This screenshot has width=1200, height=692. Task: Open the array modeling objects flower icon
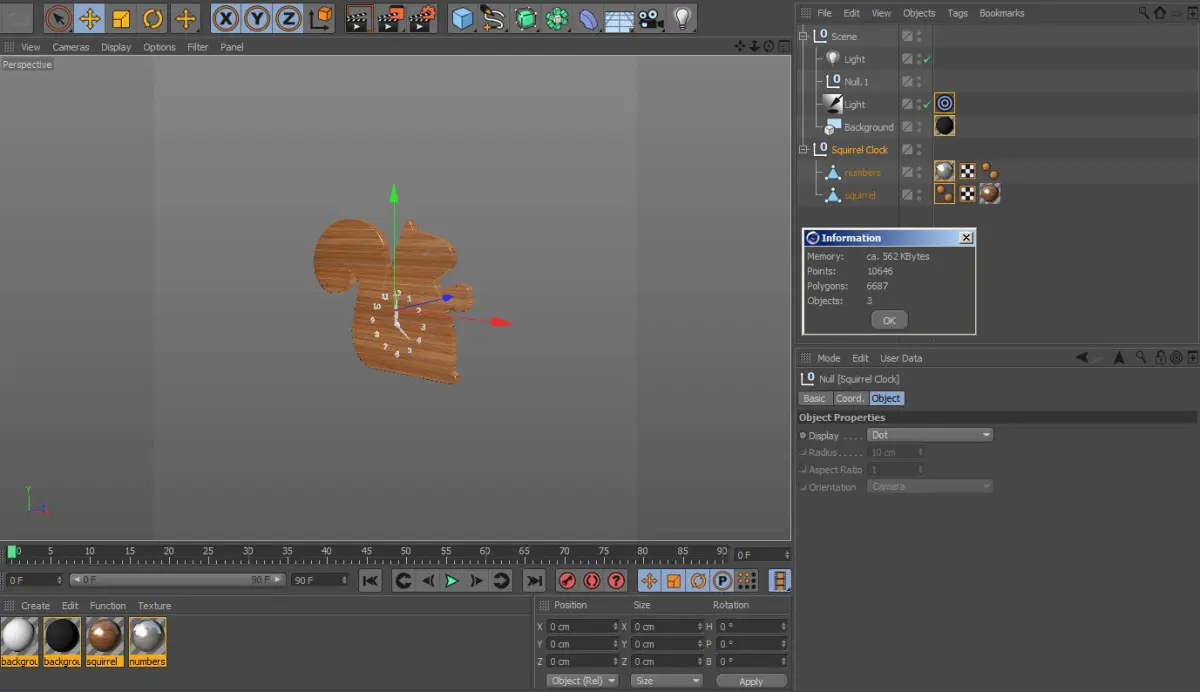tap(557, 18)
